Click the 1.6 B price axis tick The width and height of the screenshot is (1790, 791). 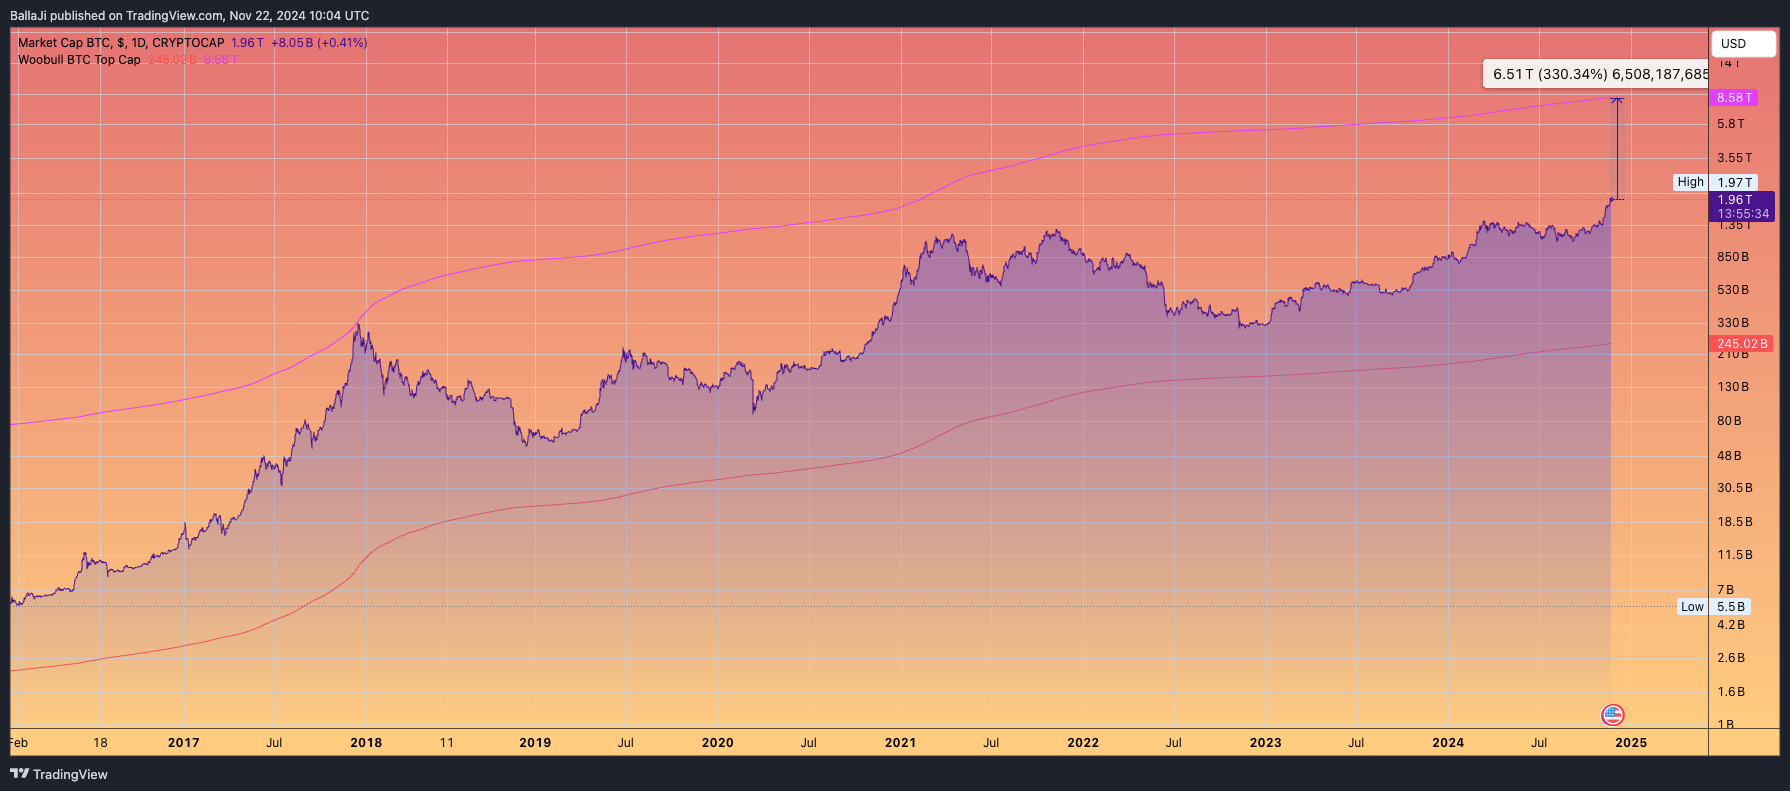click(1730, 692)
